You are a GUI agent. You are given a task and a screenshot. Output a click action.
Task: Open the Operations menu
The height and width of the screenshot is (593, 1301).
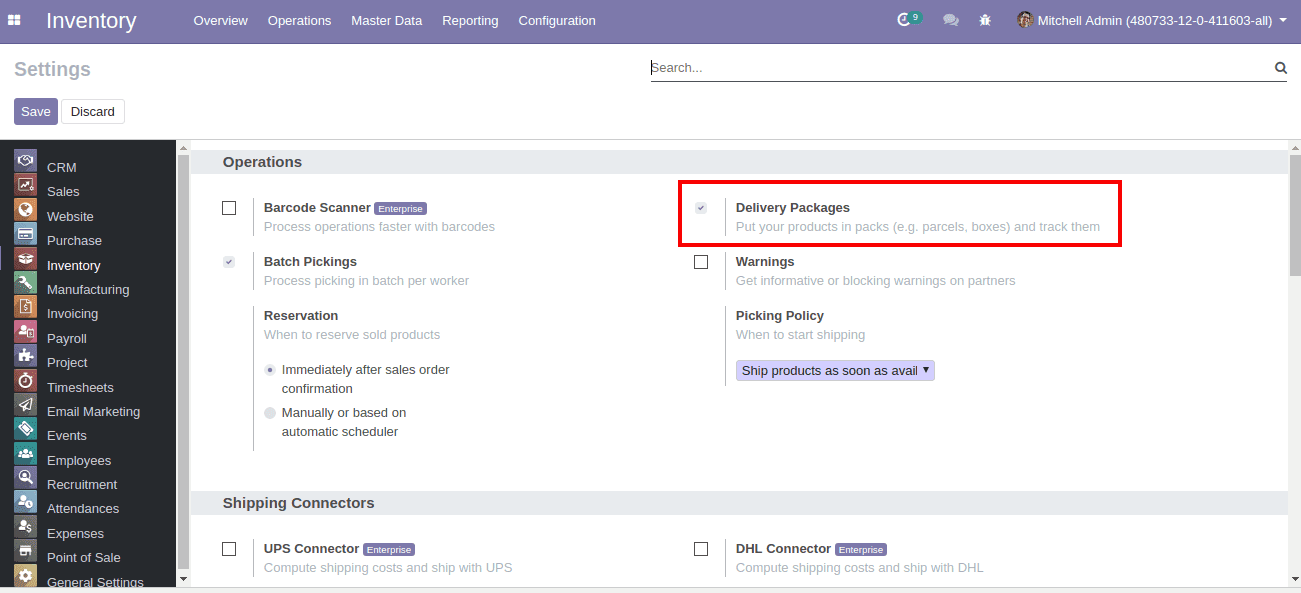pyautogui.click(x=299, y=20)
